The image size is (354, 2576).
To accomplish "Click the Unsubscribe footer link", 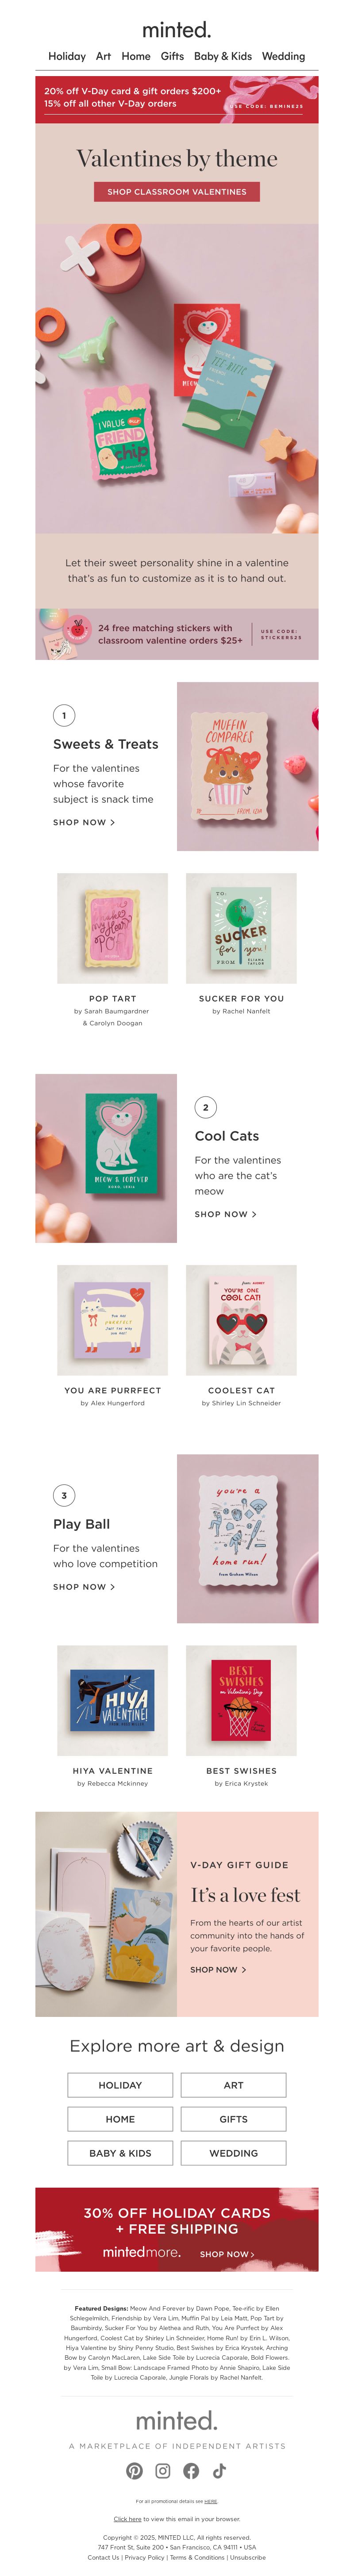I will pos(248,2556).
